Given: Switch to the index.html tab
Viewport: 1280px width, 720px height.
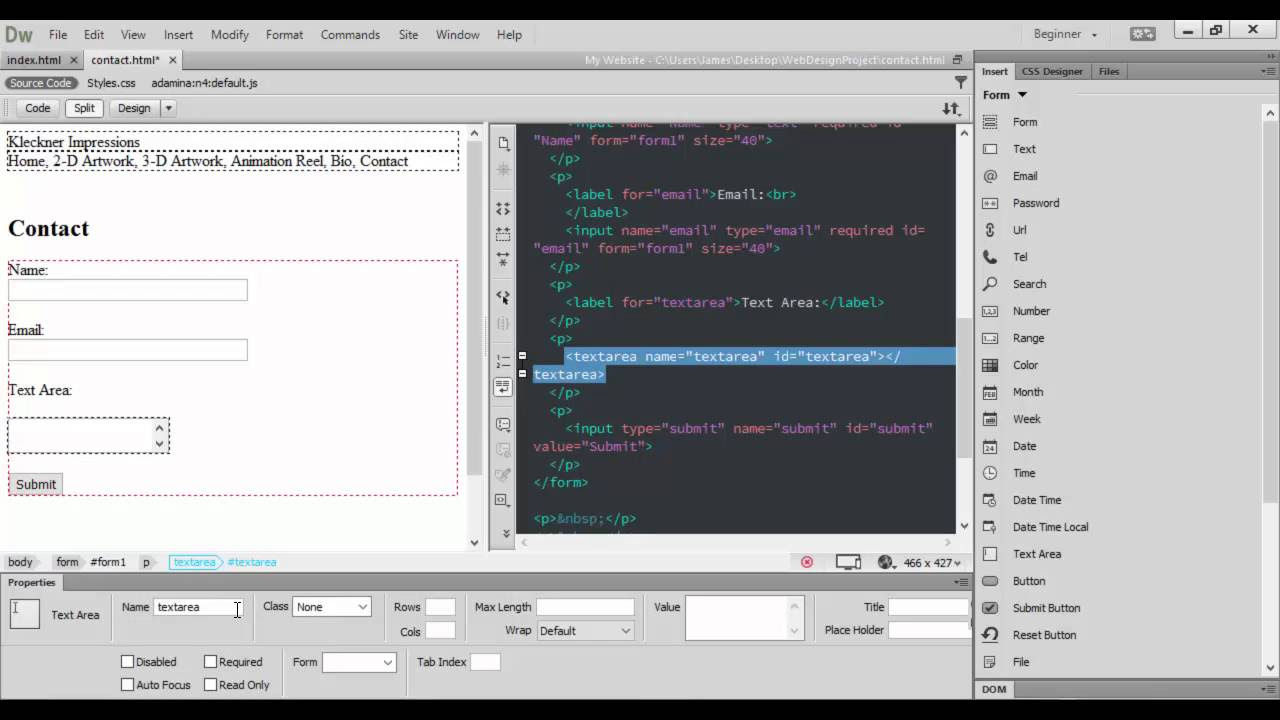Looking at the screenshot, I should [x=34, y=60].
